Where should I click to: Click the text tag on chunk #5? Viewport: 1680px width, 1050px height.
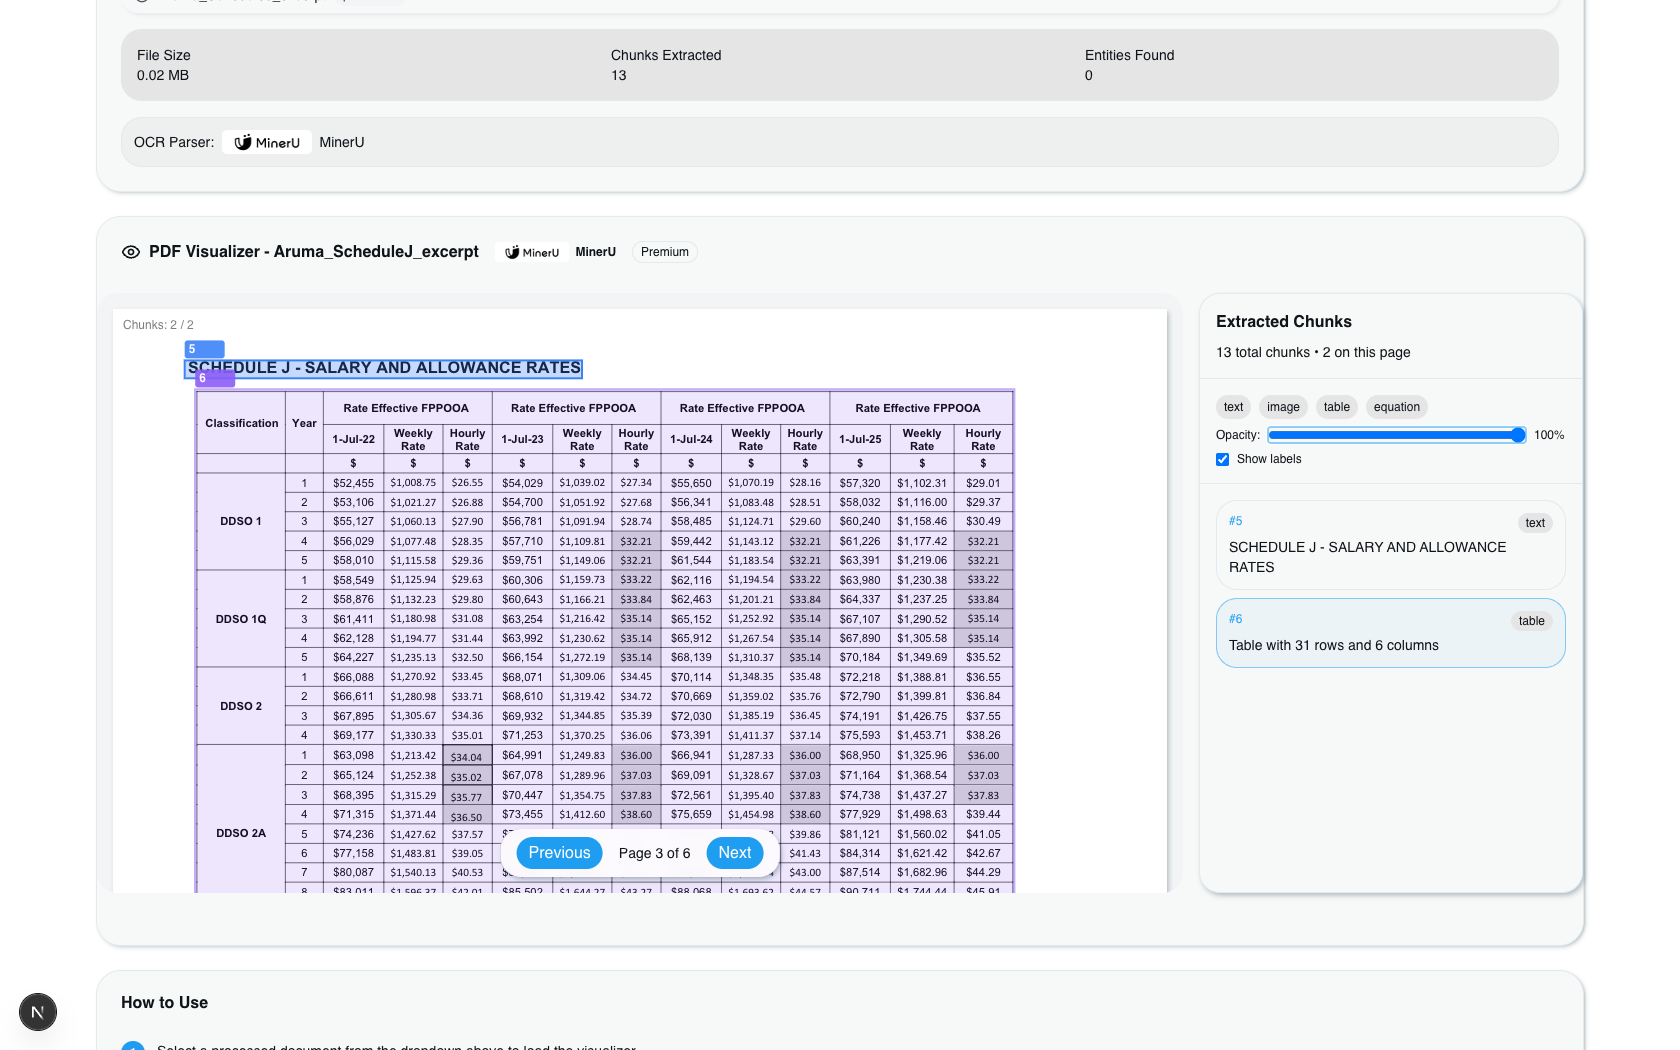click(x=1535, y=523)
